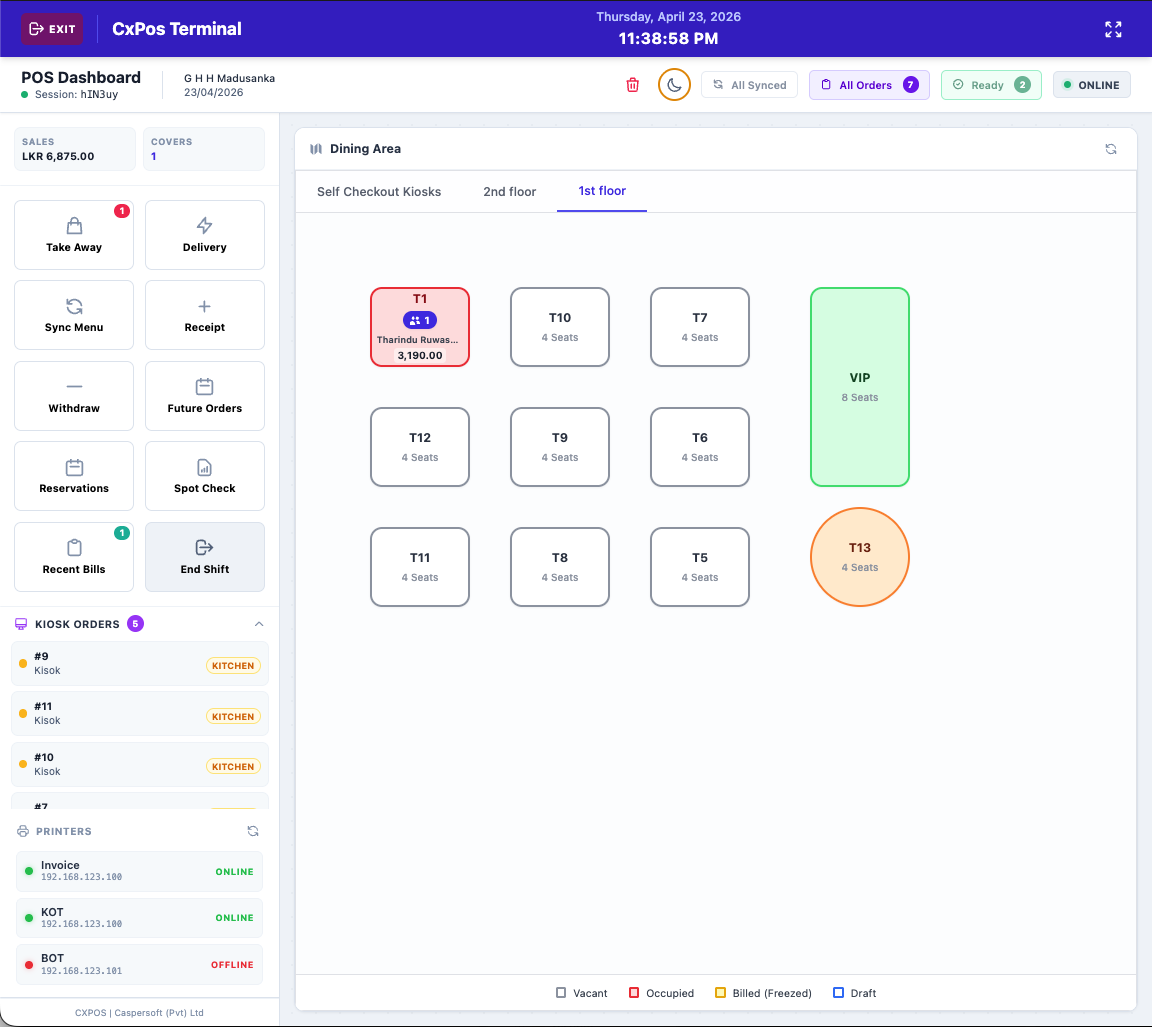
Task: Click the Billed (Freezed) legend box
Action: coord(720,992)
